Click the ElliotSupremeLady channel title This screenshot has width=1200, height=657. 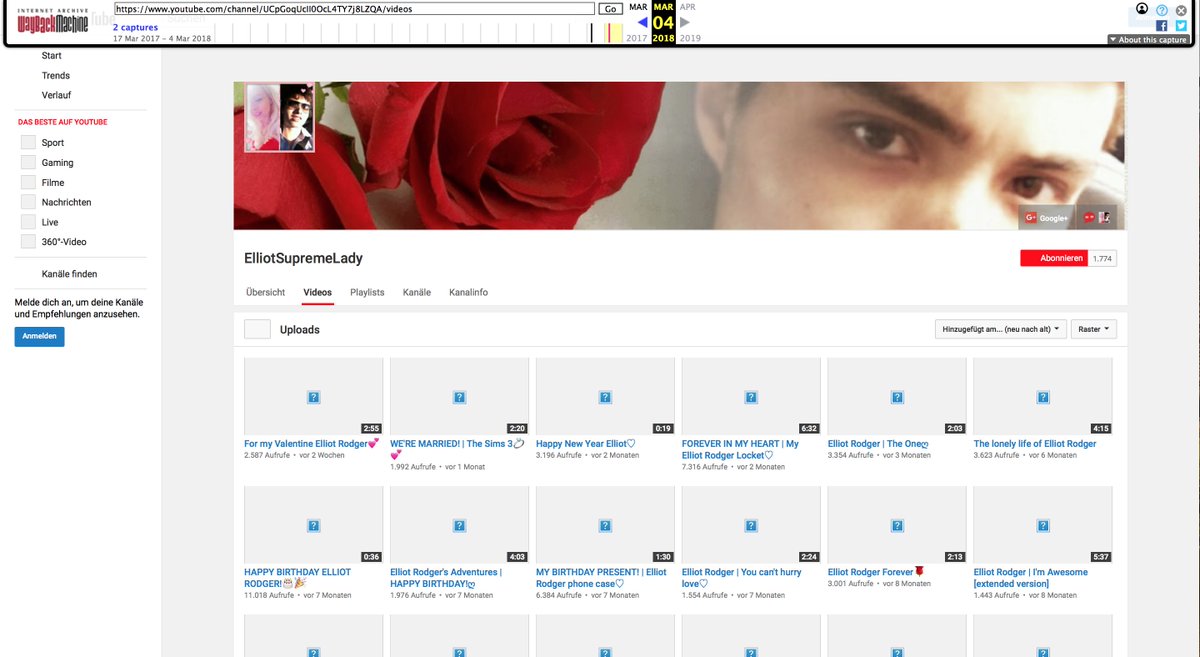(304, 258)
